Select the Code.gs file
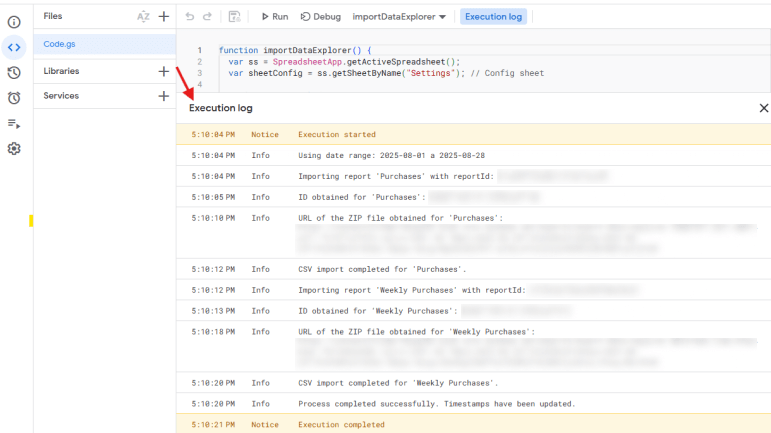Screen dimensions: 771x433 click(105, 44)
